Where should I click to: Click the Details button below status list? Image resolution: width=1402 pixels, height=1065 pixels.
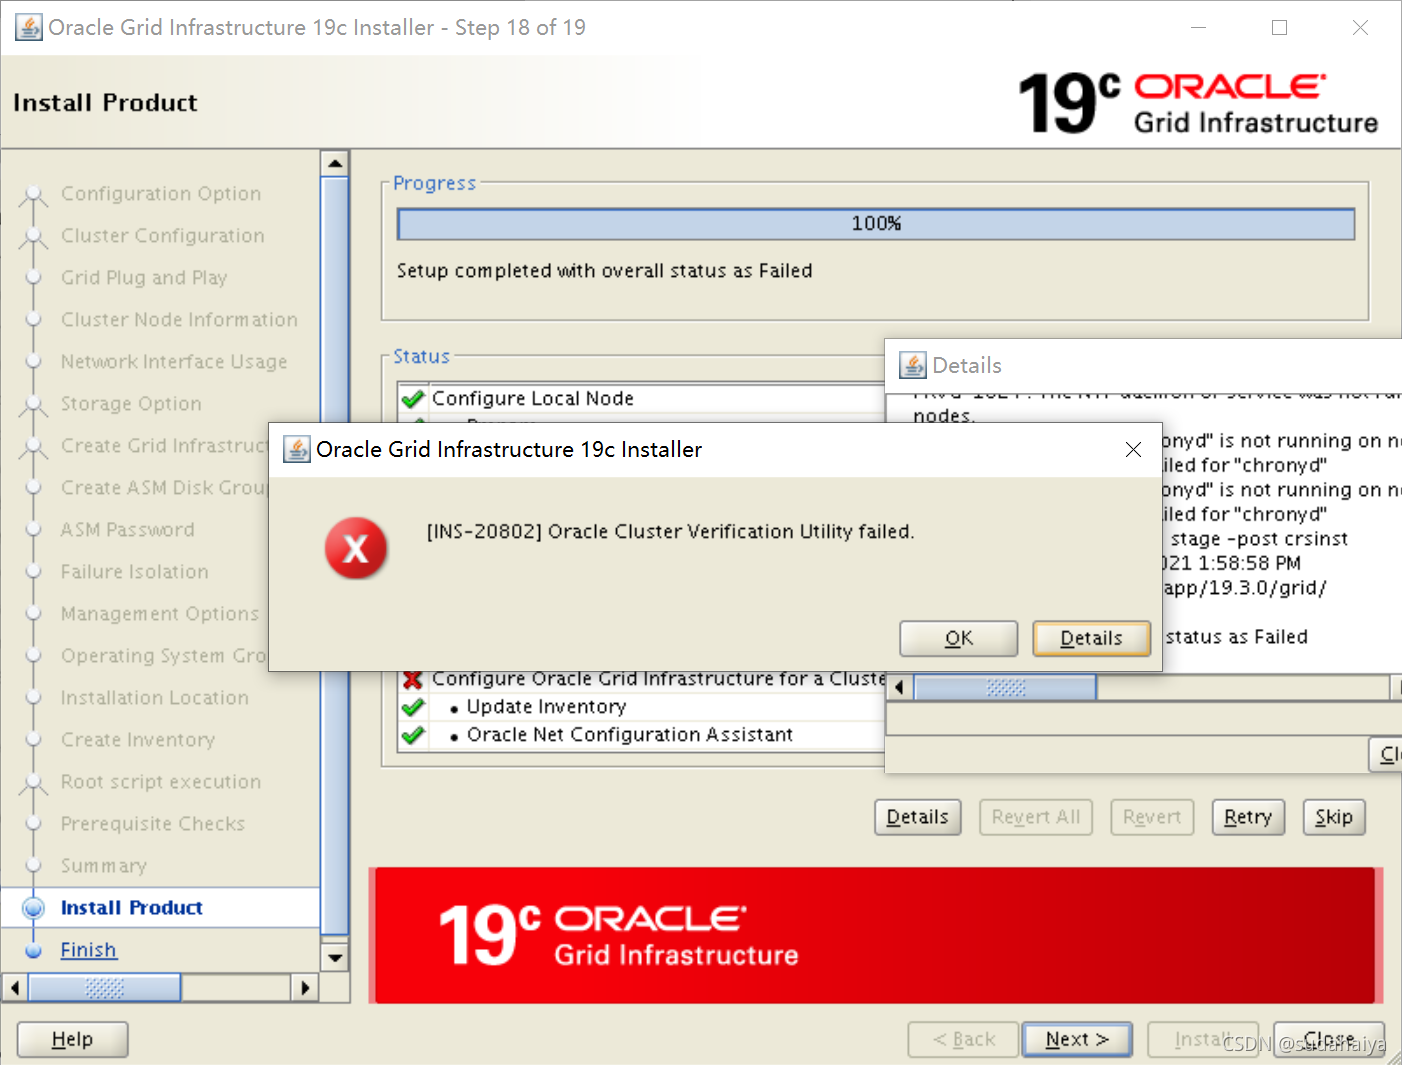[x=917, y=817]
